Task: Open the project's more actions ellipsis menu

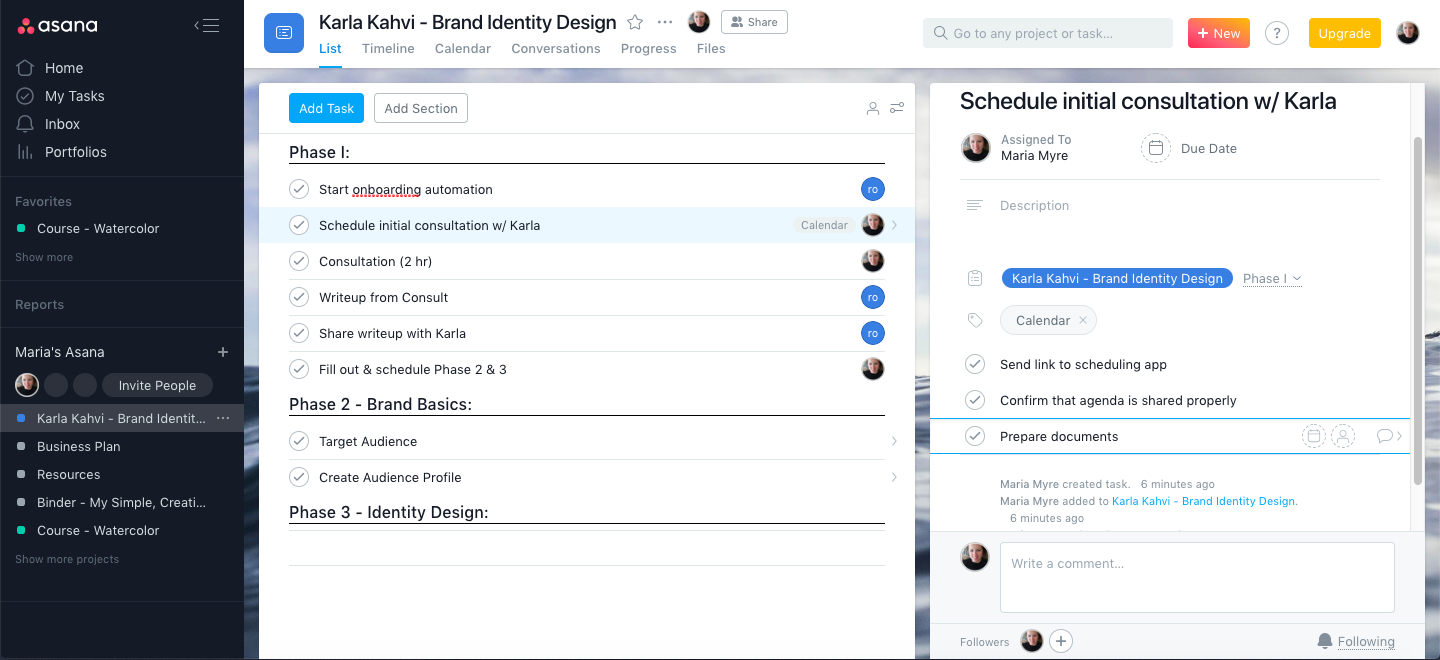Action: (665, 22)
